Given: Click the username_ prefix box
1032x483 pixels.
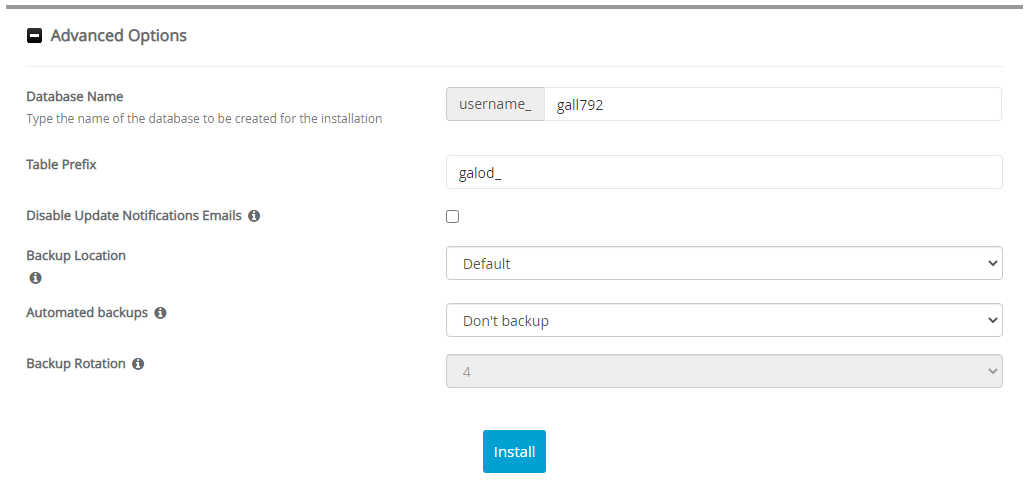Looking at the screenshot, I should [x=495, y=104].
